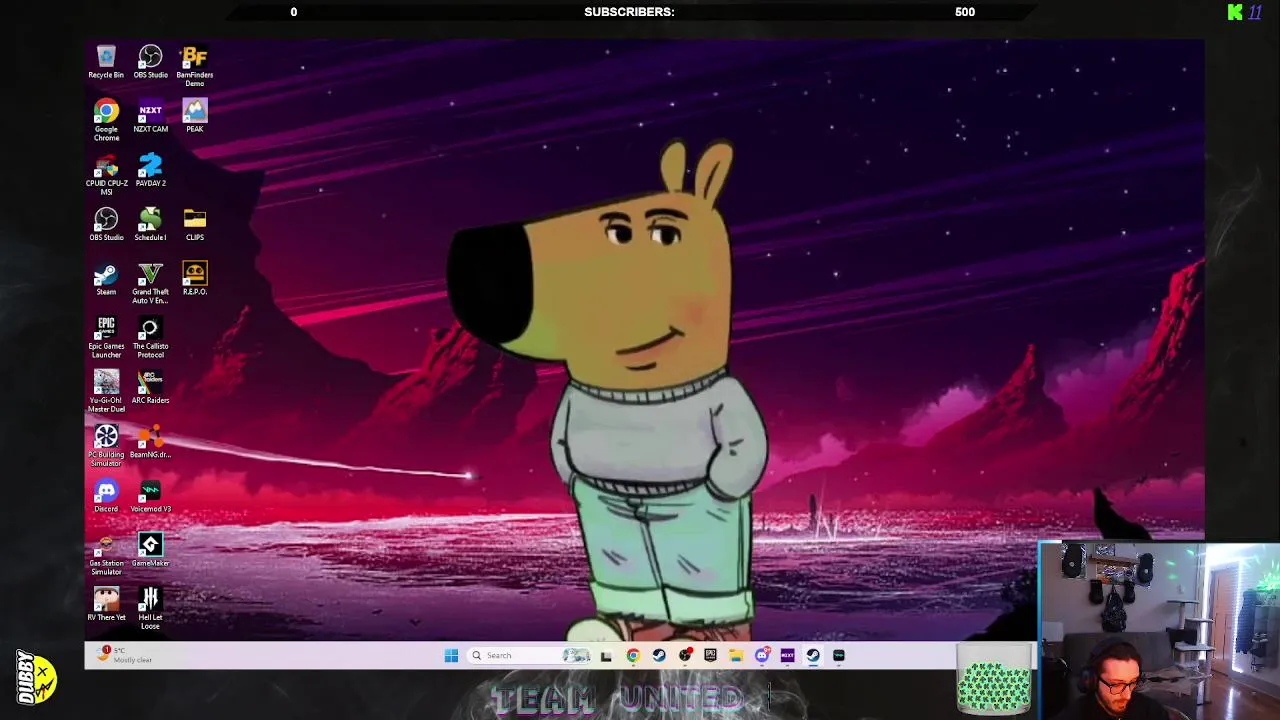Open the CLIPS folder on desktop
Screen dimensions: 1280x720
[194, 224]
